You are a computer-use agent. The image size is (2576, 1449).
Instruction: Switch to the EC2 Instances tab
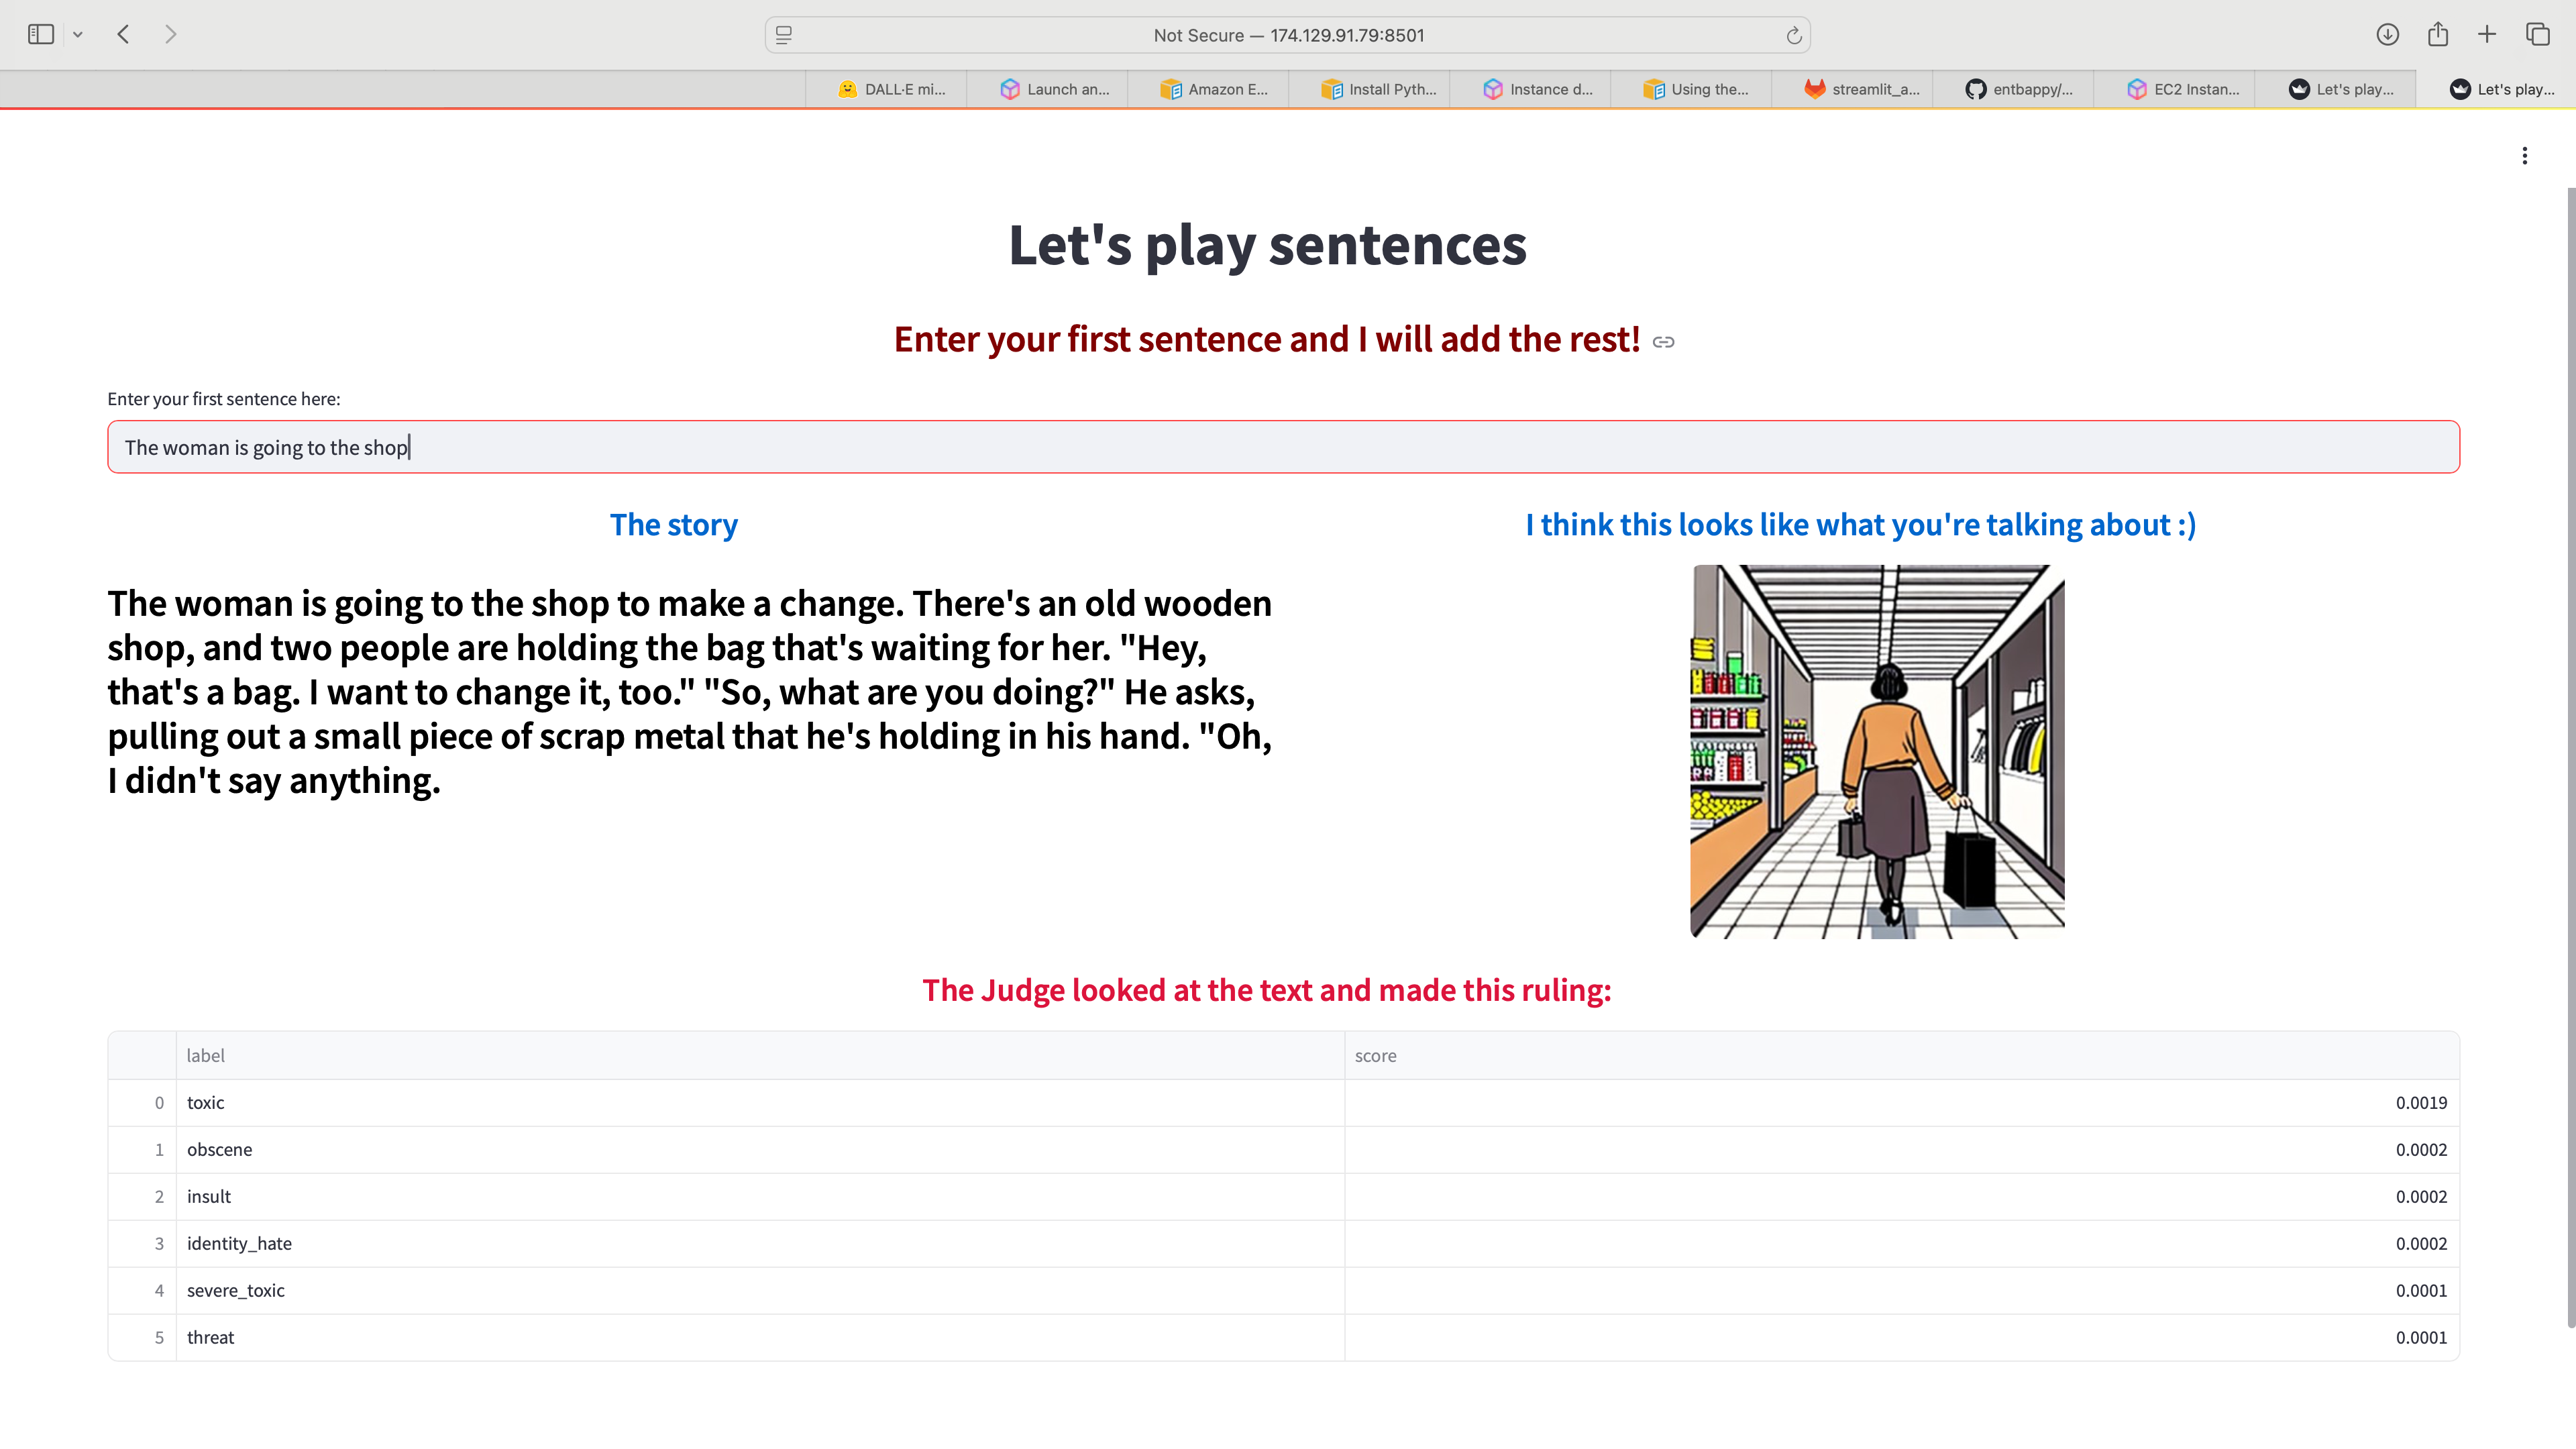[x=2182, y=89]
